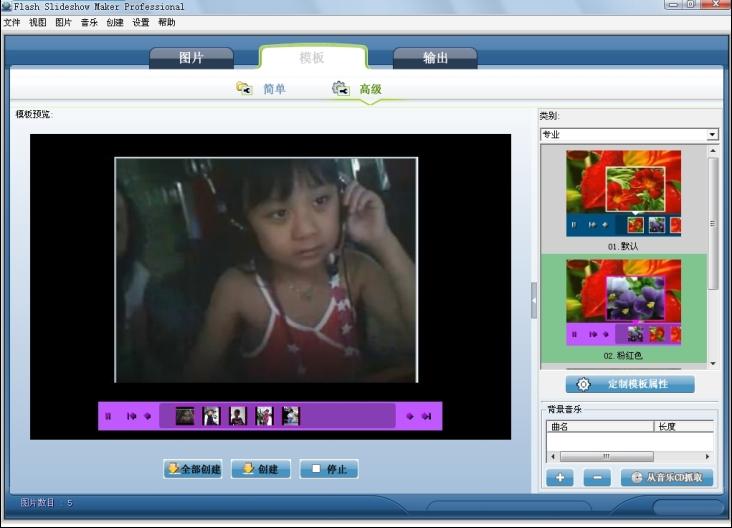Click the 高级 mode gear icon
This screenshot has width=732, height=528.
tap(341, 88)
